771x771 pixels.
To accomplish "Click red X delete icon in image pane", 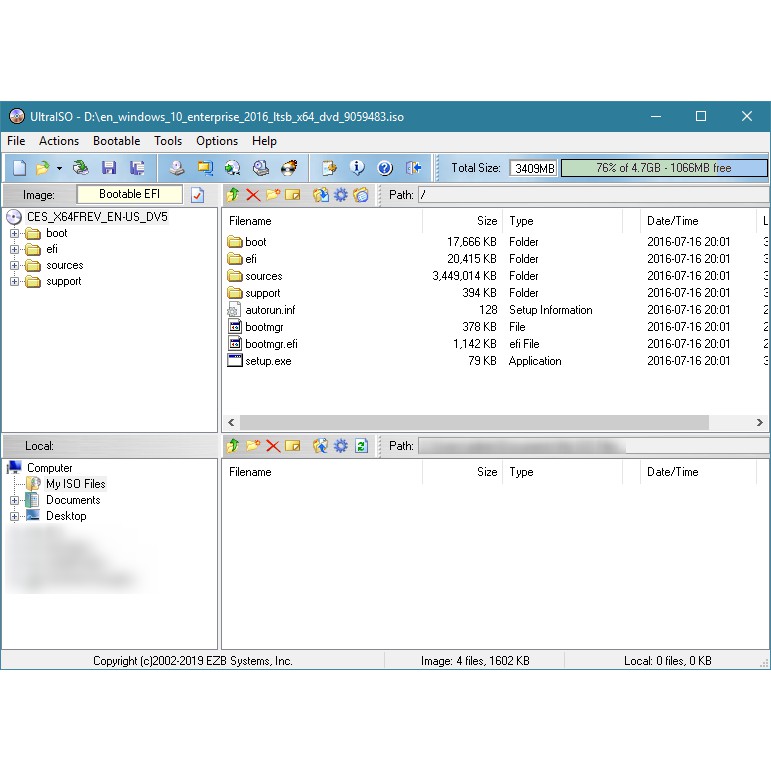I will 253,195.
